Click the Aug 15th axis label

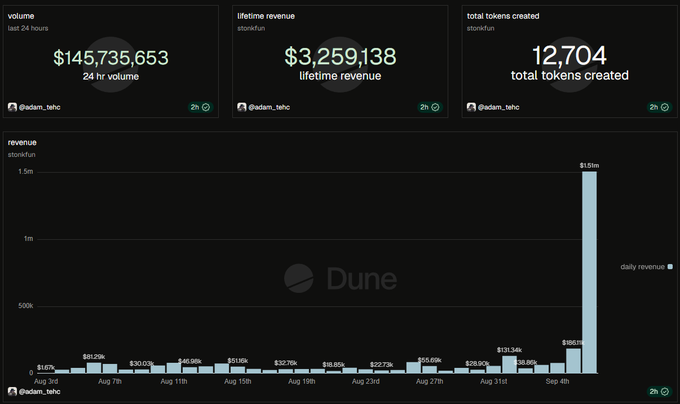point(238,381)
